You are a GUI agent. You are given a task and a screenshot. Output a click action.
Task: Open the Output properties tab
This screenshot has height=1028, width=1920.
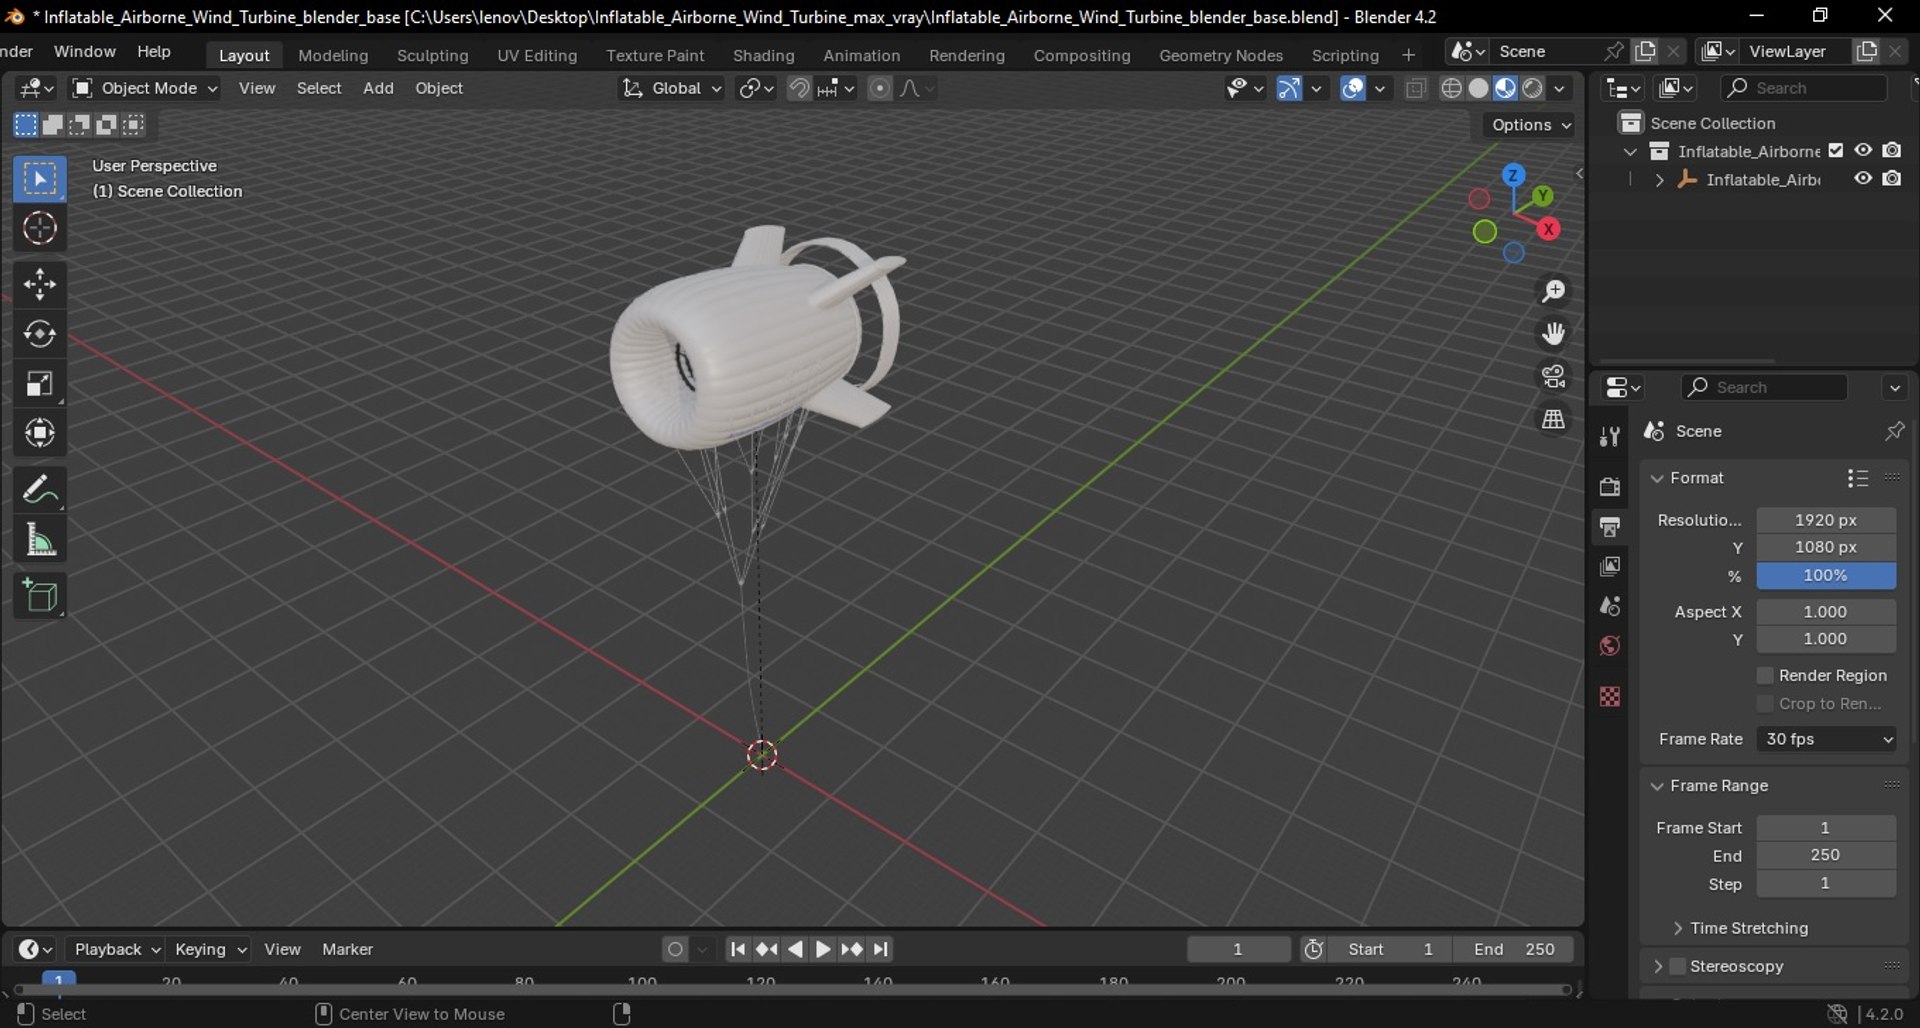pyautogui.click(x=1610, y=526)
